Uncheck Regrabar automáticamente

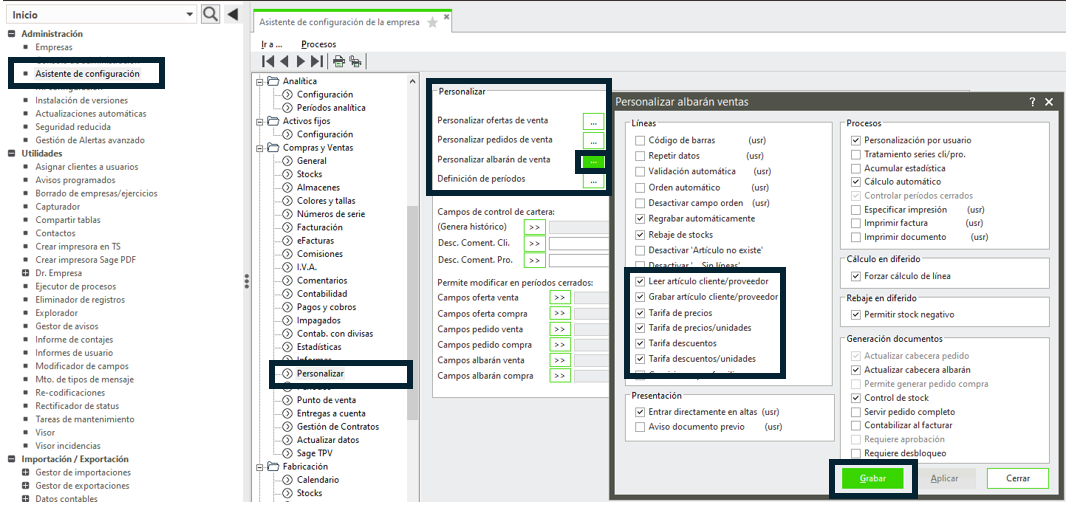(640, 219)
